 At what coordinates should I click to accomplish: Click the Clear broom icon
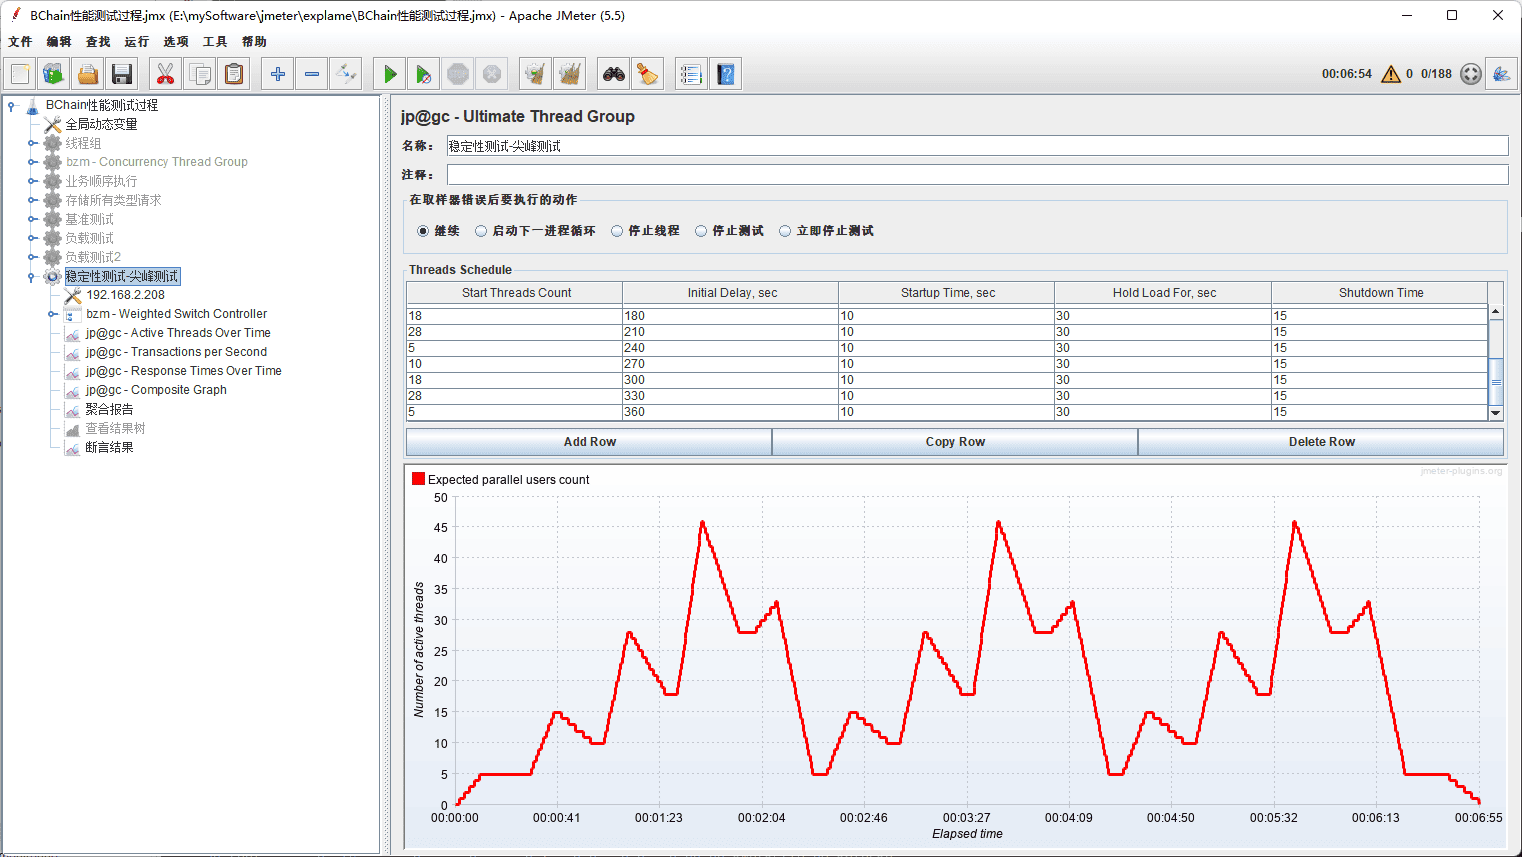pos(648,74)
